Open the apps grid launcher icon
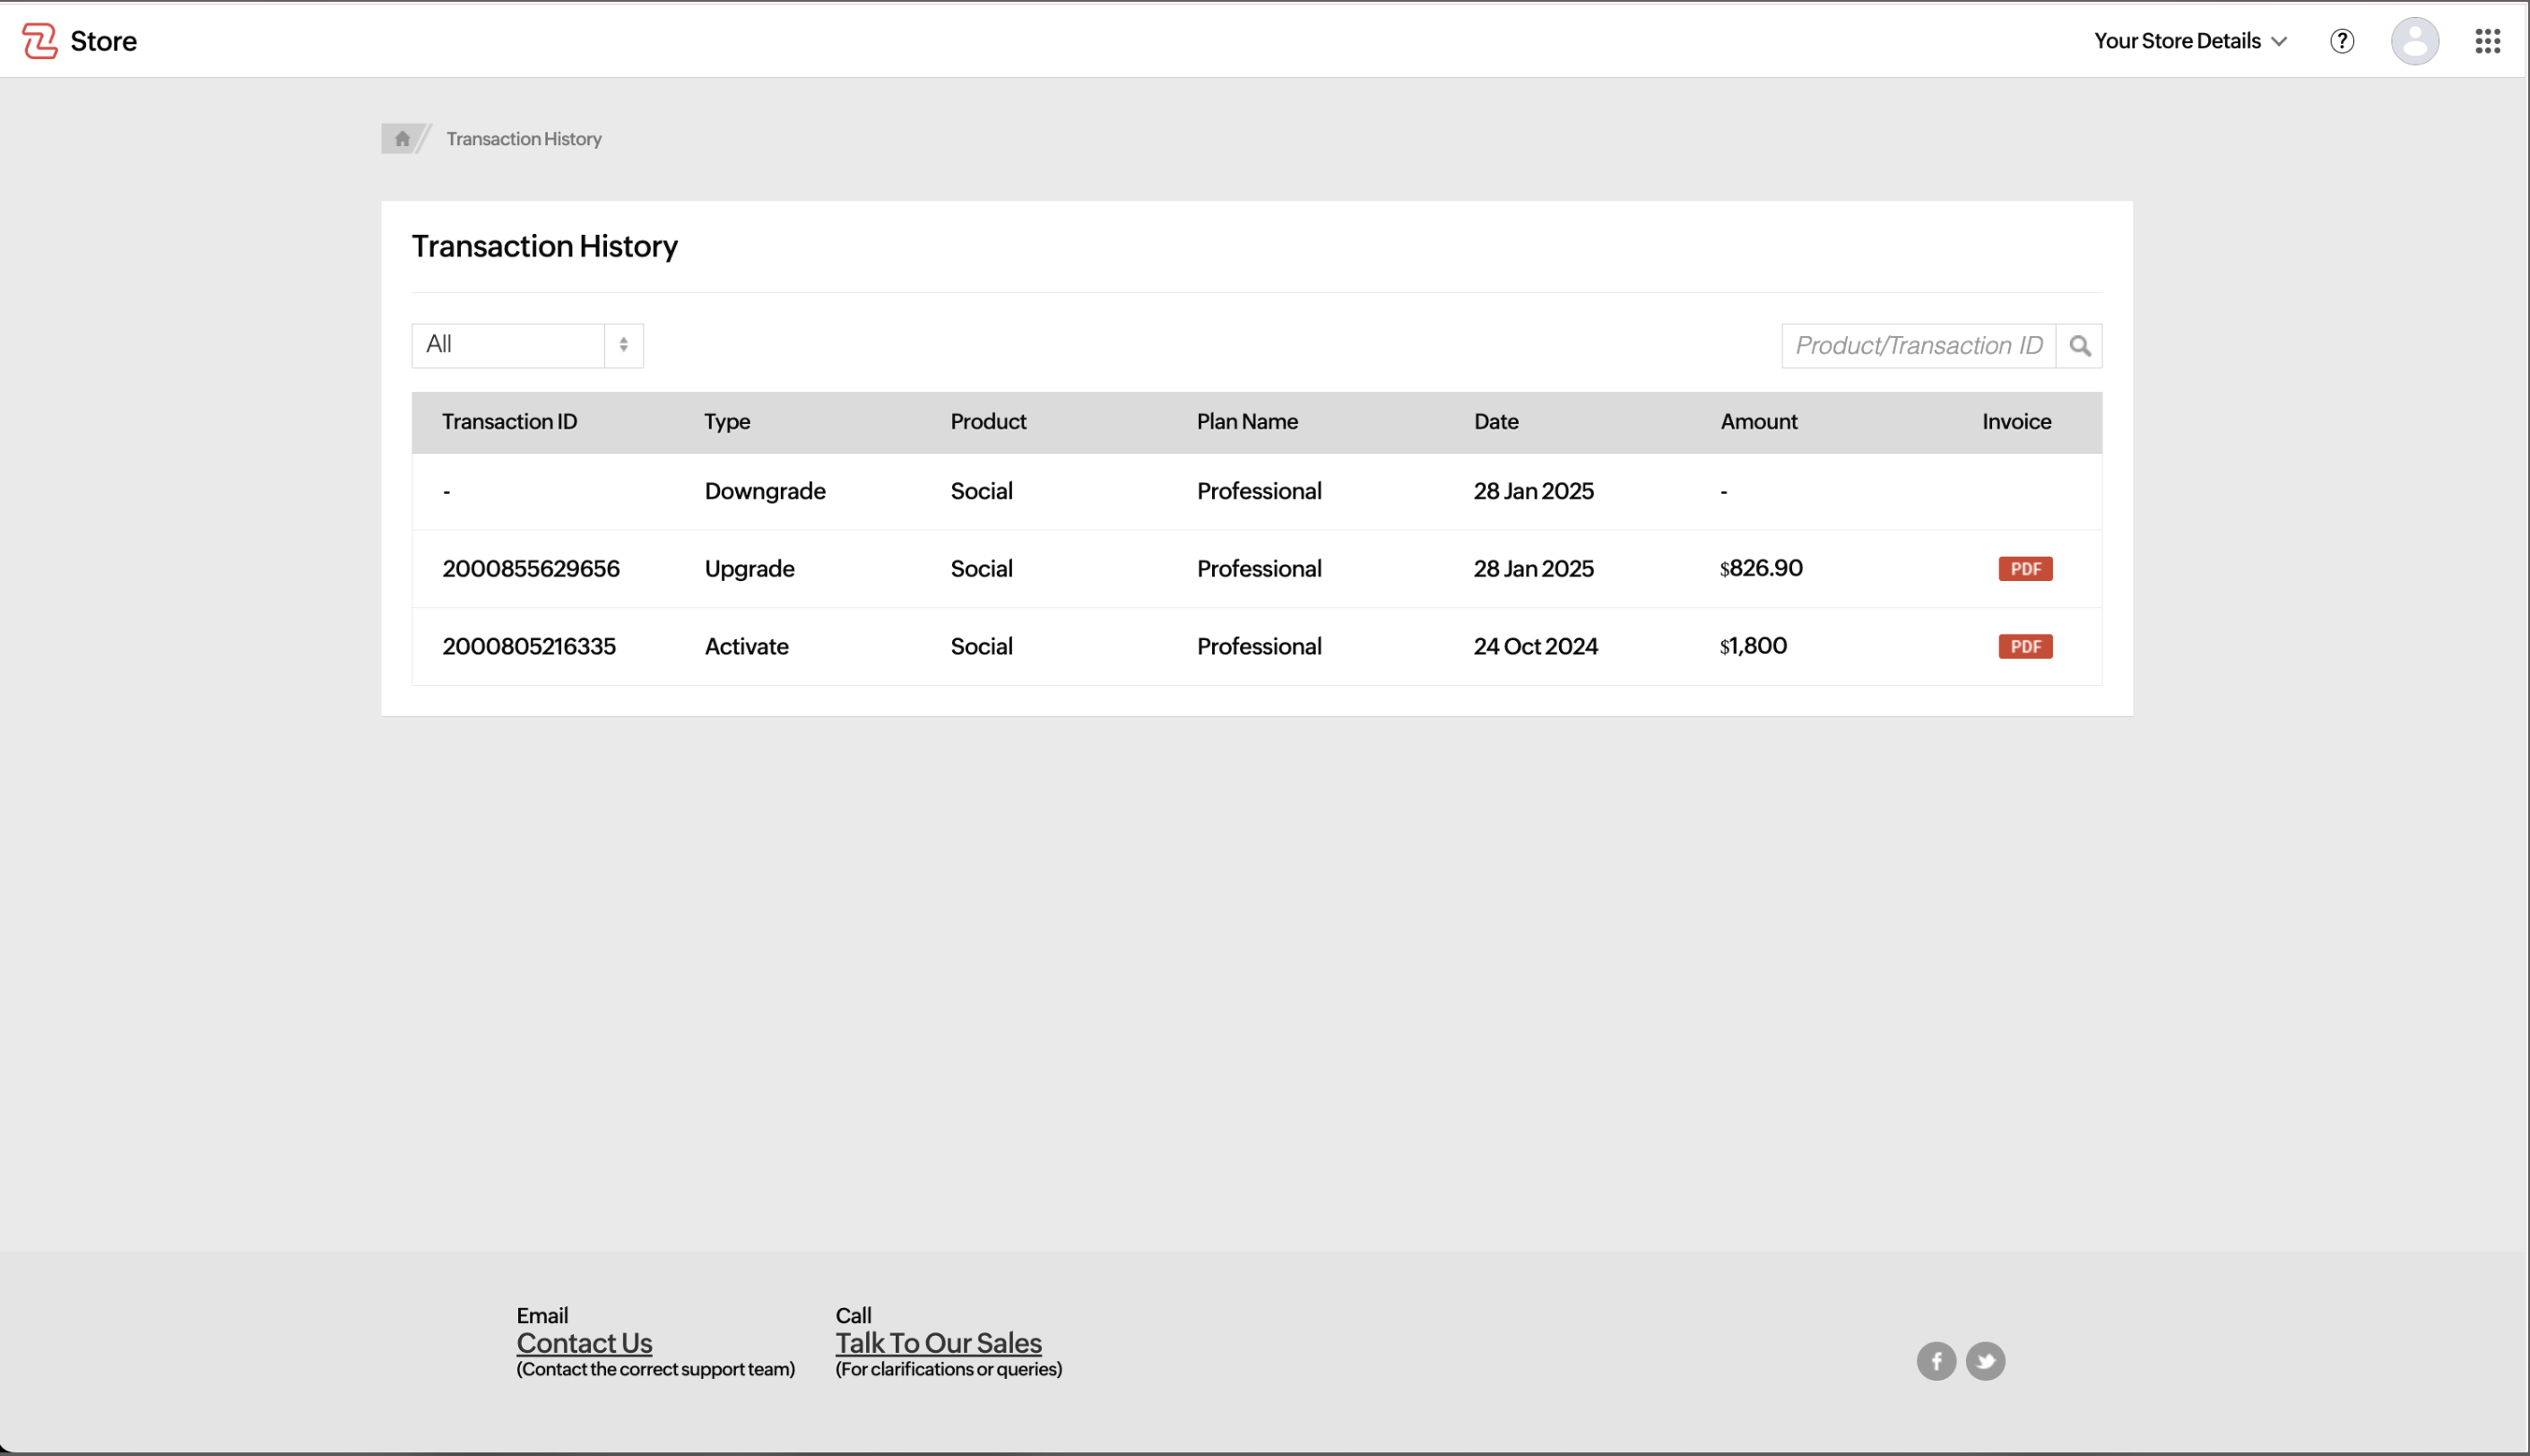 coord(2487,41)
